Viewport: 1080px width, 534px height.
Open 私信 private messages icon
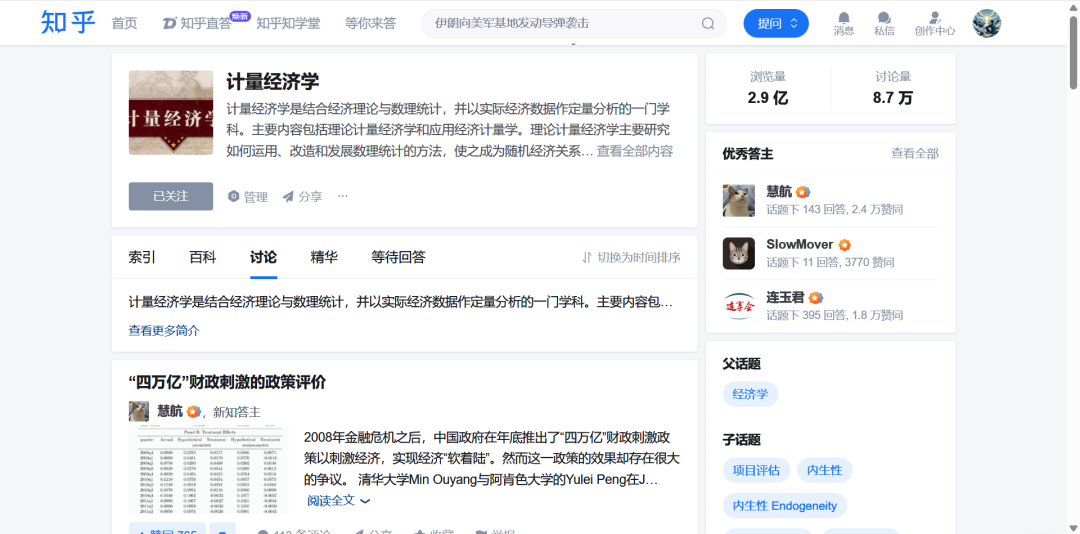click(884, 19)
